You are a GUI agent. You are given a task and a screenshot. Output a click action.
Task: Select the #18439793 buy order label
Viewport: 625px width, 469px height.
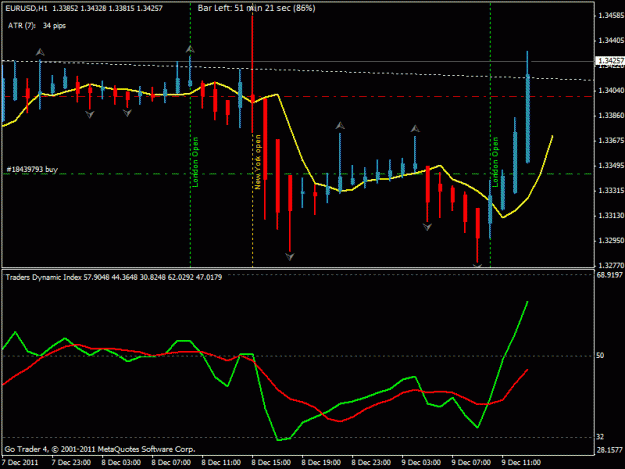pyautogui.click(x=32, y=169)
